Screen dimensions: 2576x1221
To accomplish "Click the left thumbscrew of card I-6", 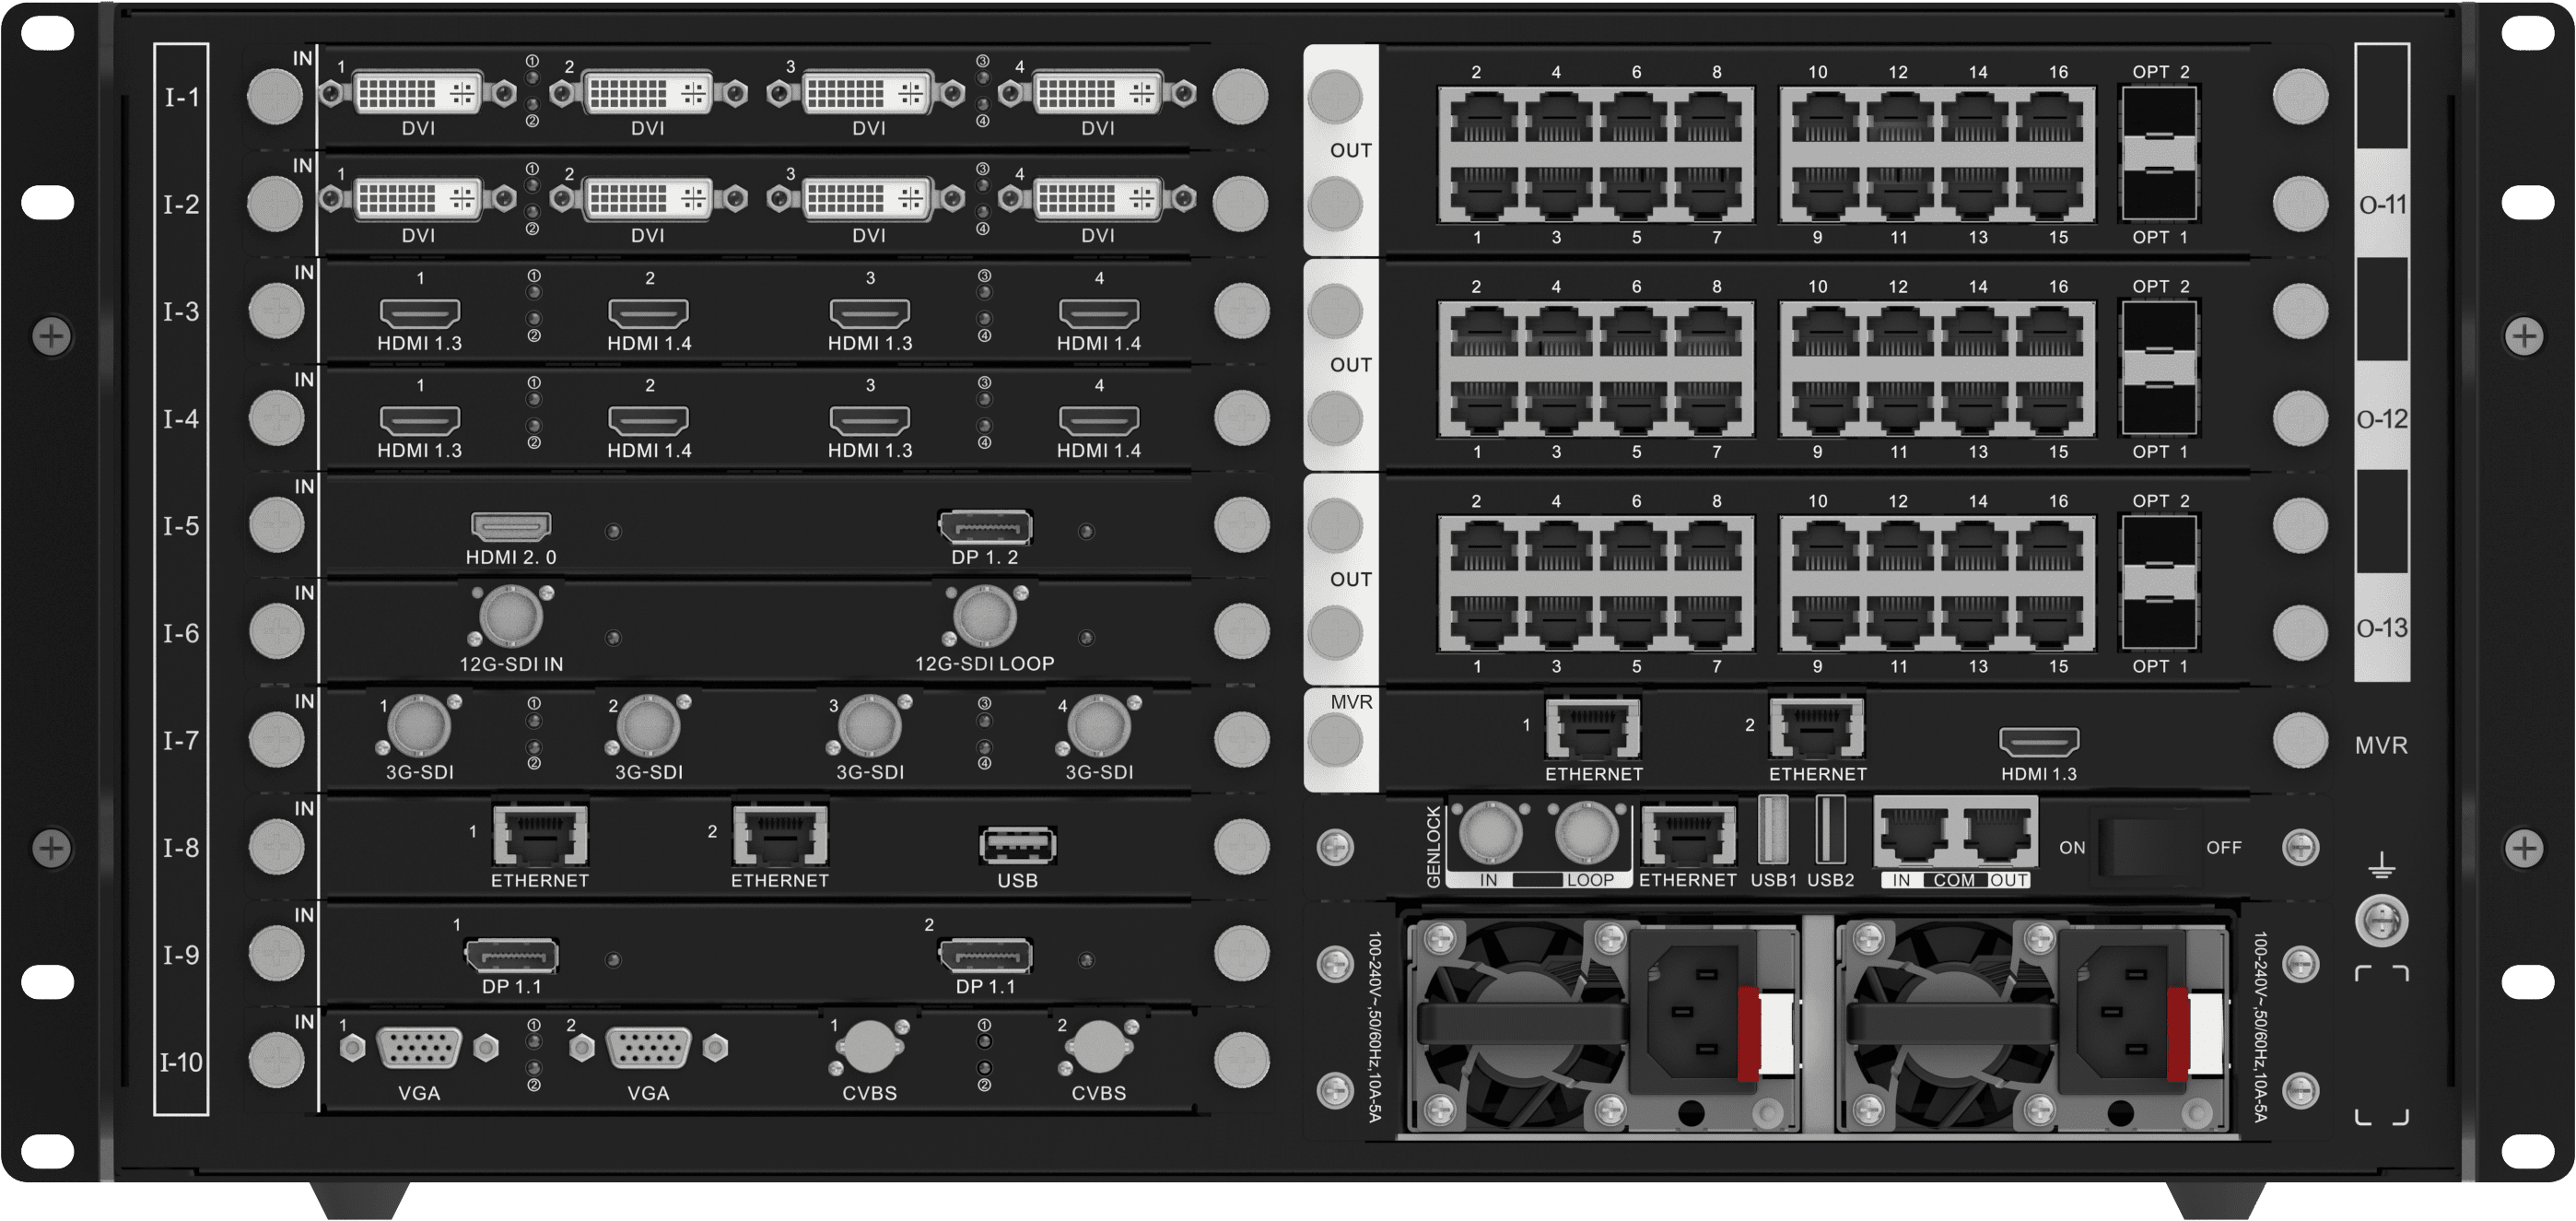I will [276, 632].
